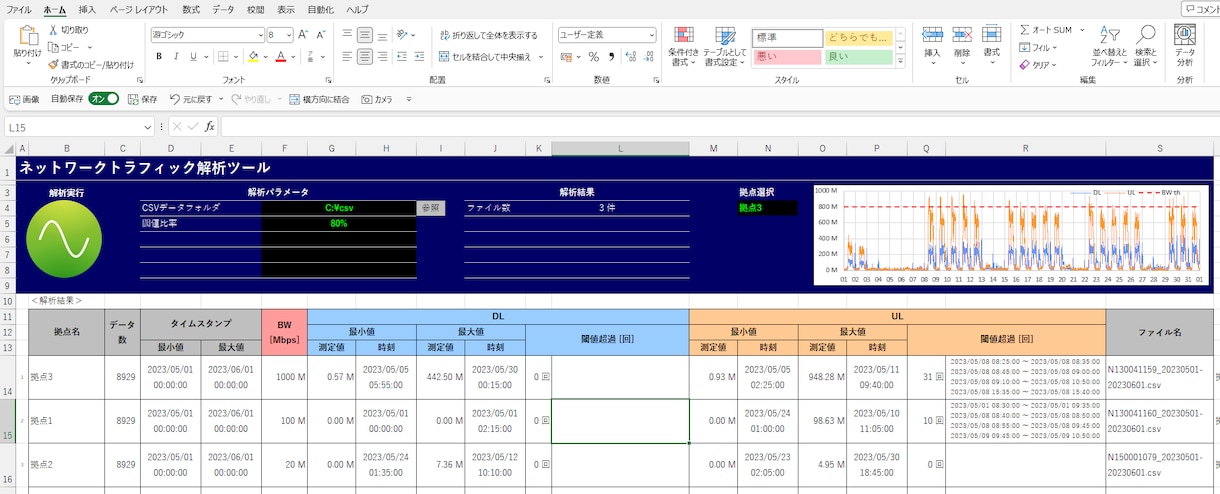1220x494 pixels.
Task: Open the File (ファイル) tab
Action: point(18,9)
